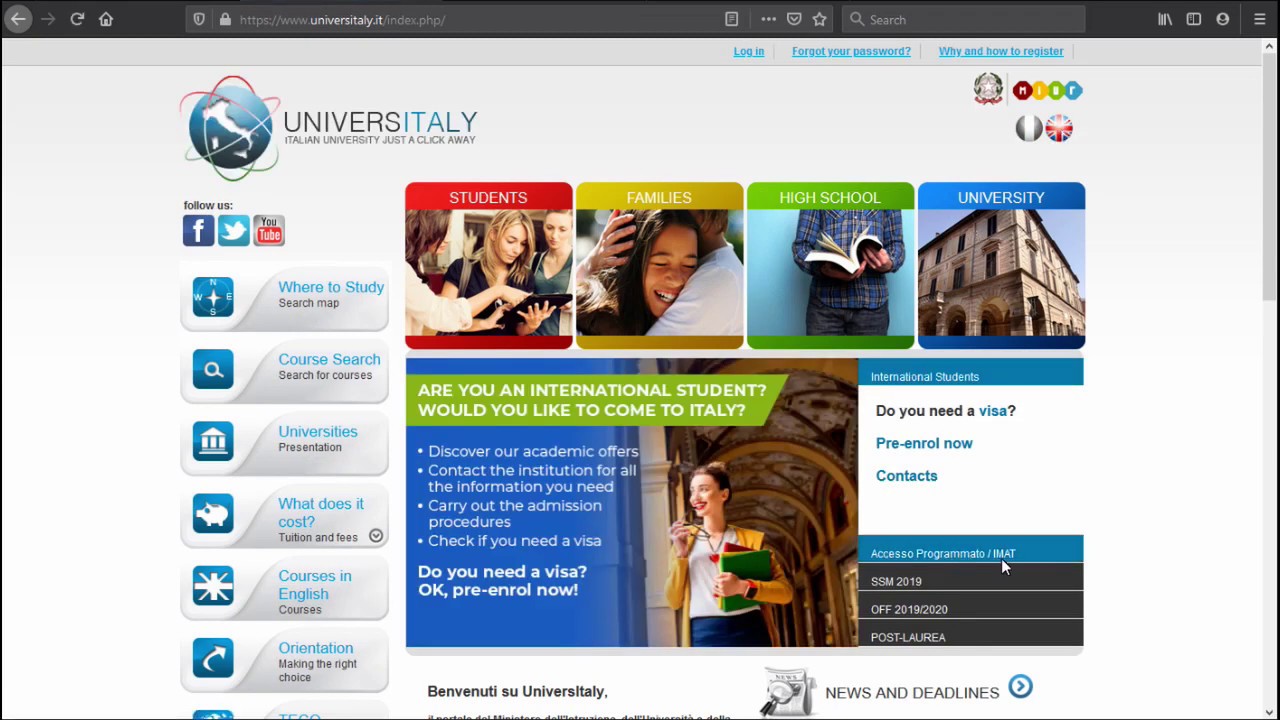This screenshot has height=720, width=1280.
Task: Click the building Universities icon
Action: [x=213, y=441]
